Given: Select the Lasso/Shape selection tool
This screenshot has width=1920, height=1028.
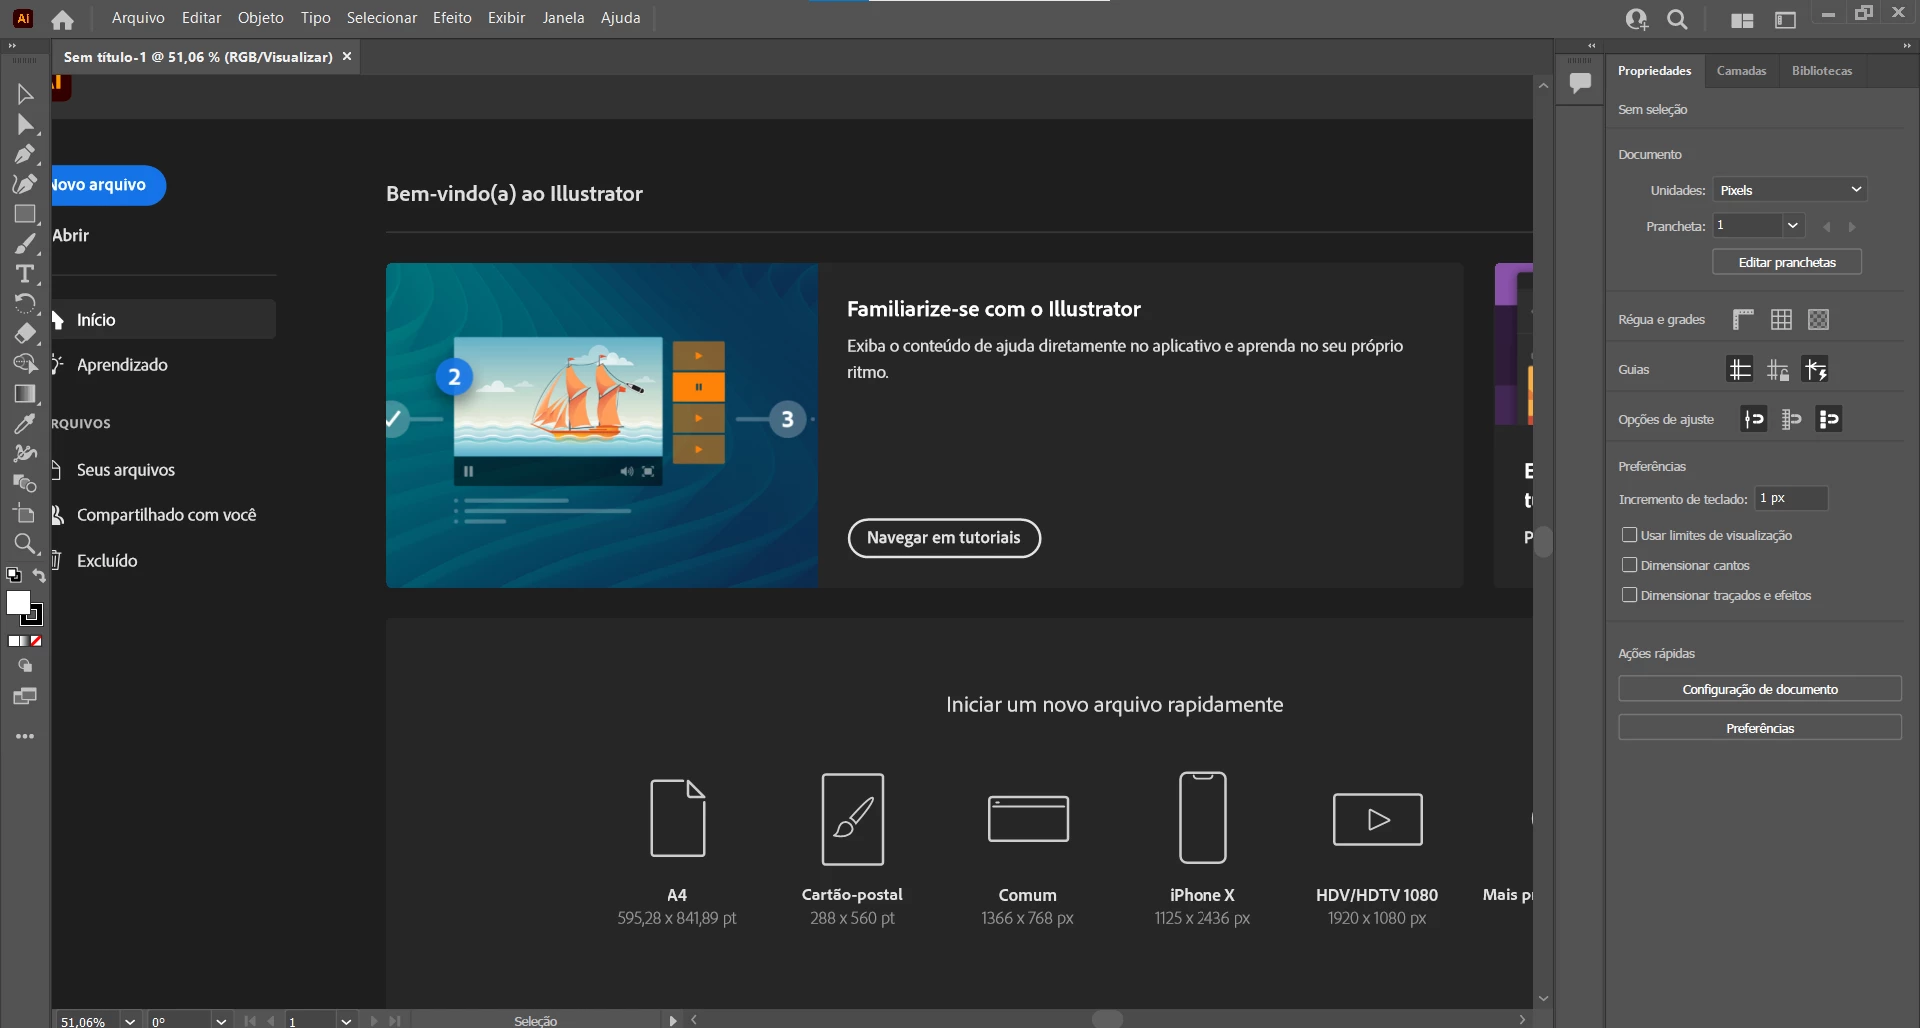Looking at the screenshot, I should pyautogui.click(x=25, y=364).
